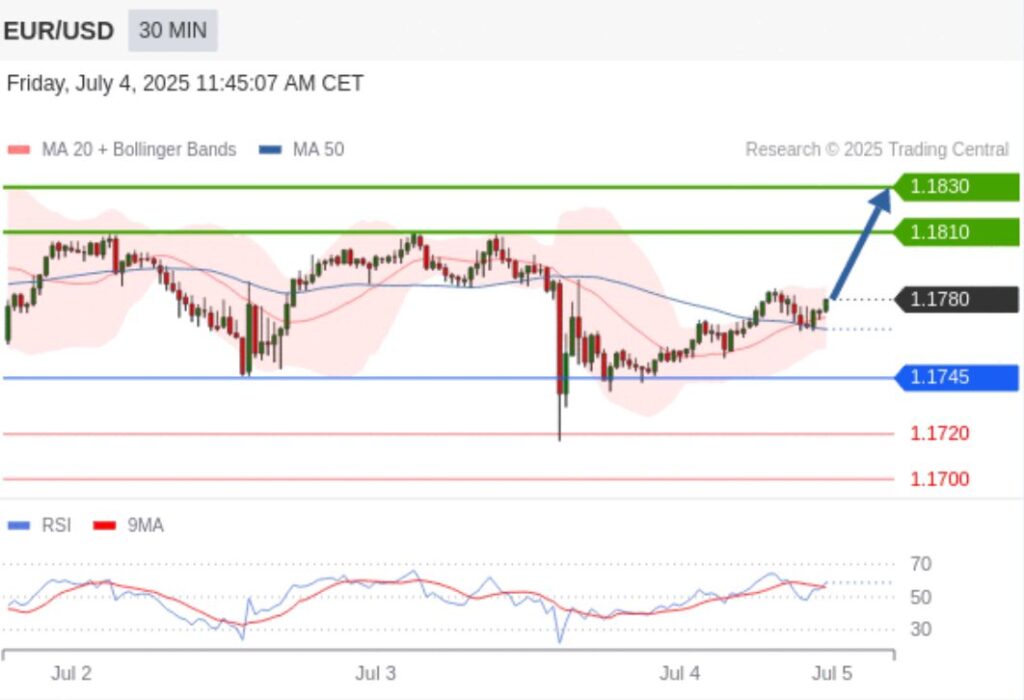The height and width of the screenshot is (700, 1024).
Task: Click the blue RSI legend swatch
Action: tap(19, 525)
